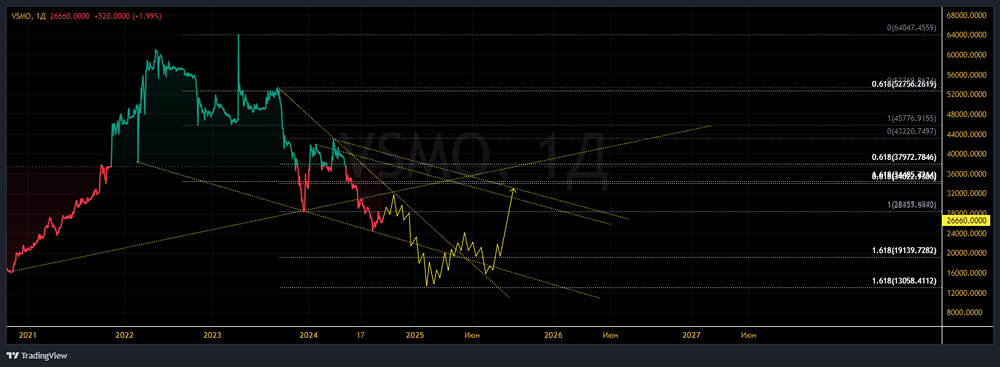The width and height of the screenshot is (1000, 367).
Task: Click the 64000.0000 price axis label
Action: point(966,35)
